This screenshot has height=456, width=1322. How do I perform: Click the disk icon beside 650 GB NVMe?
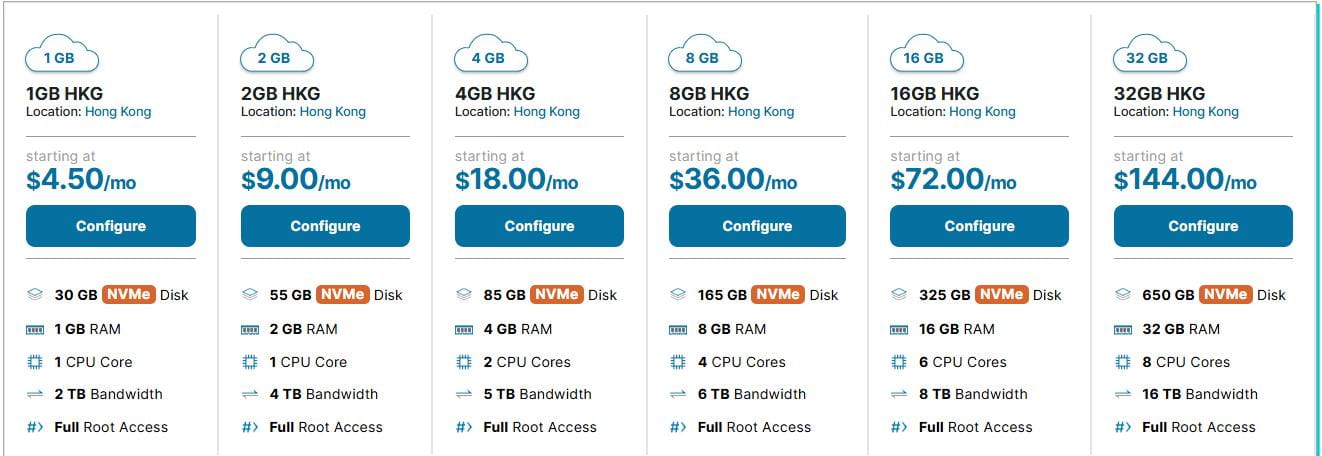tap(1122, 295)
